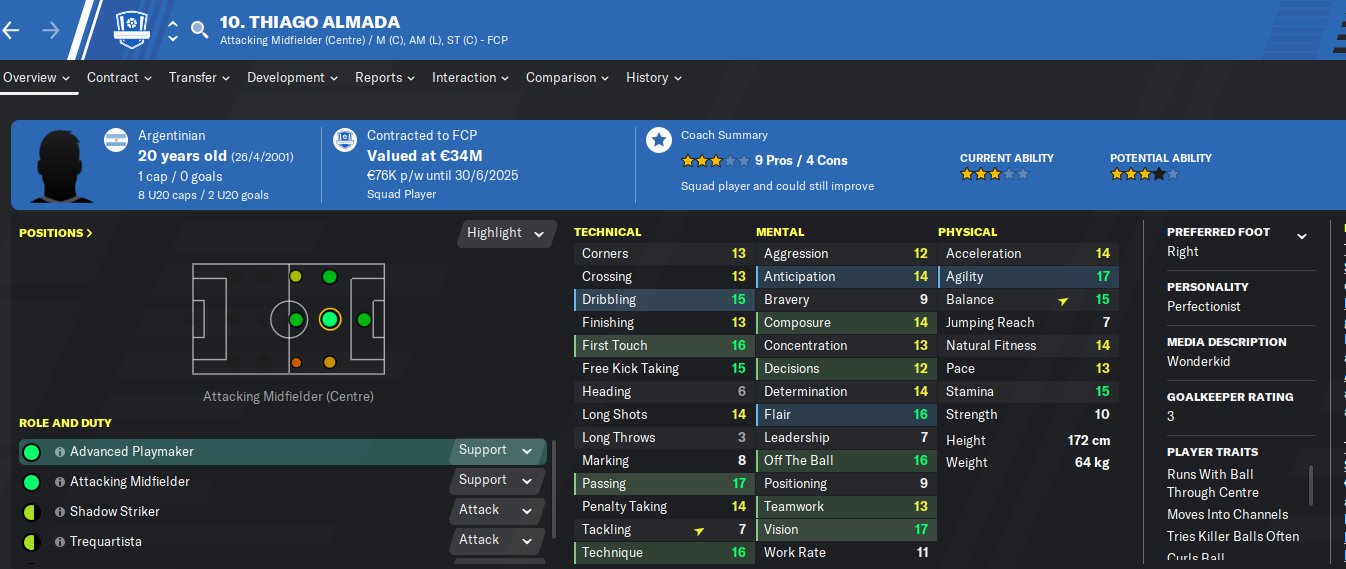Click the Argentina flag icon
The height and width of the screenshot is (569, 1346).
[x=117, y=140]
